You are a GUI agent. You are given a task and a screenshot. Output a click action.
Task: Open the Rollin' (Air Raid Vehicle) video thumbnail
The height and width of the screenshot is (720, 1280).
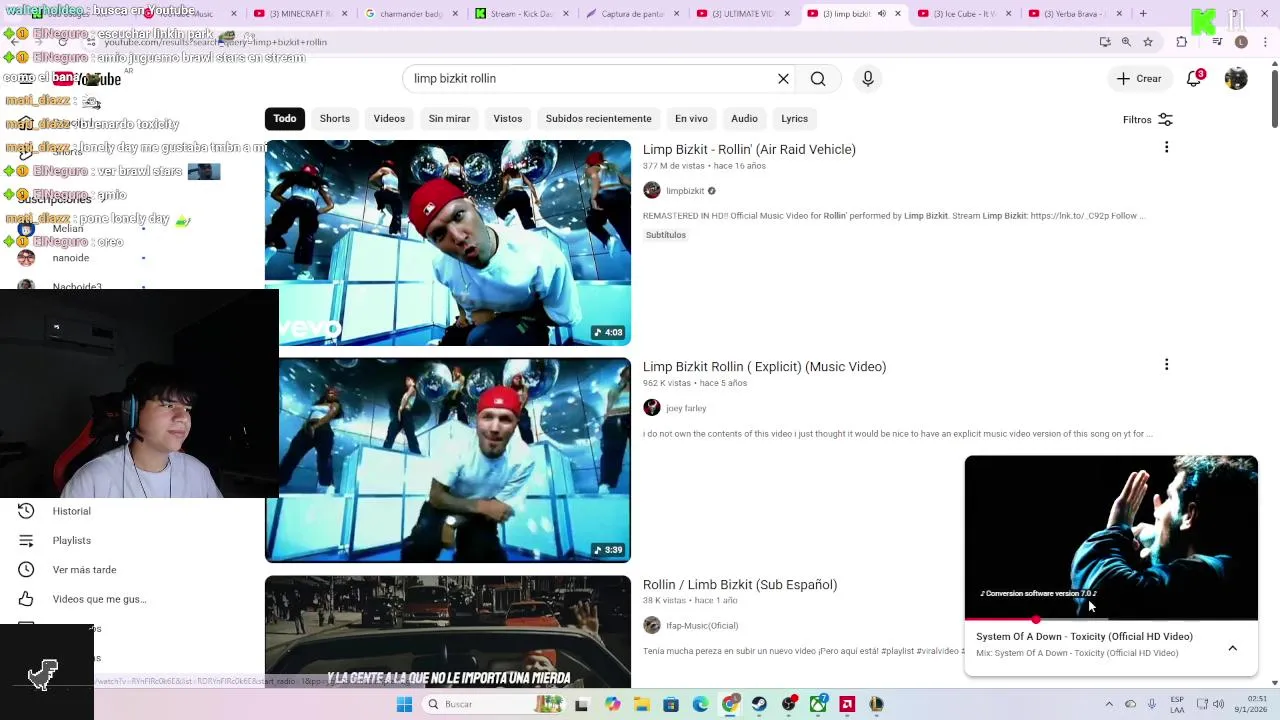click(448, 243)
